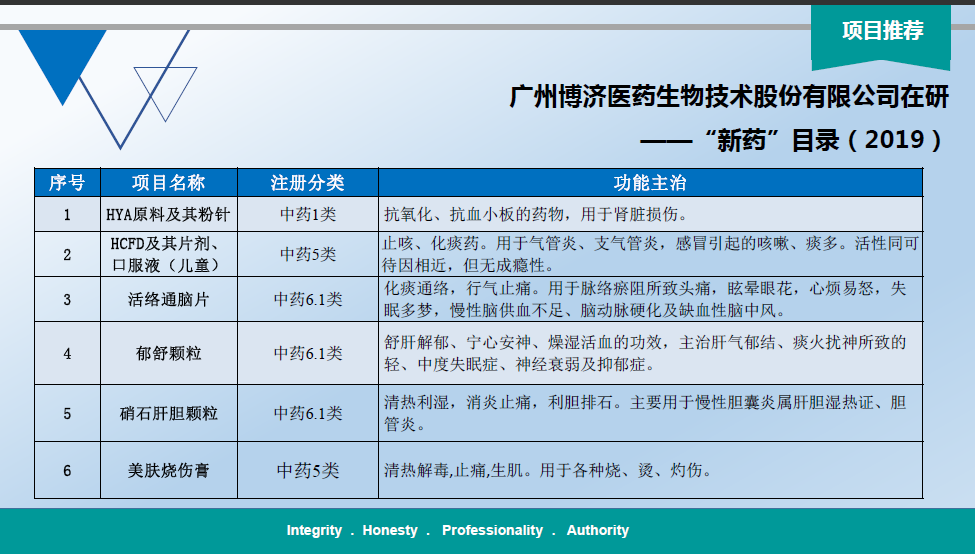Click the 项目推荐 teal badge
Screen dimensions: 975x554
pyautogui.click(x=881, y=31)
